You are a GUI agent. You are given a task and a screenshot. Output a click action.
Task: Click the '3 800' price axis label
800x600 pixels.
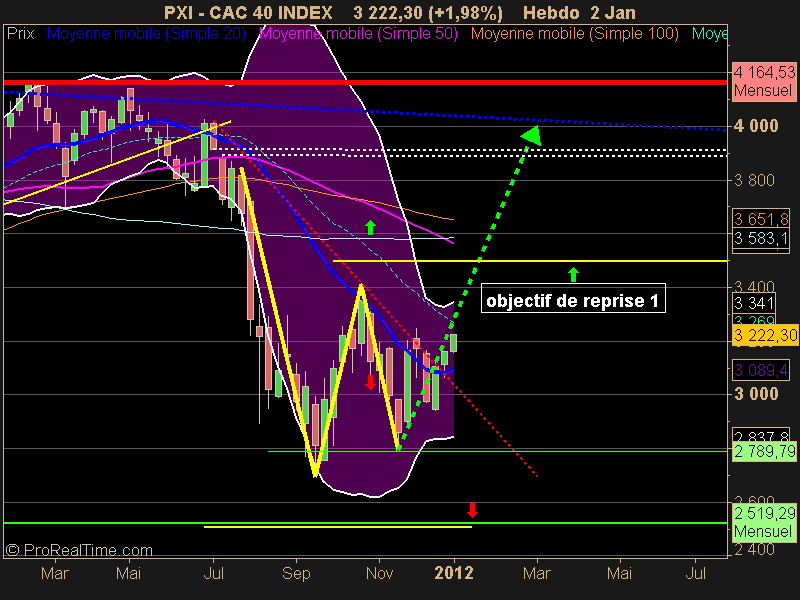click(x=754, y=180)
